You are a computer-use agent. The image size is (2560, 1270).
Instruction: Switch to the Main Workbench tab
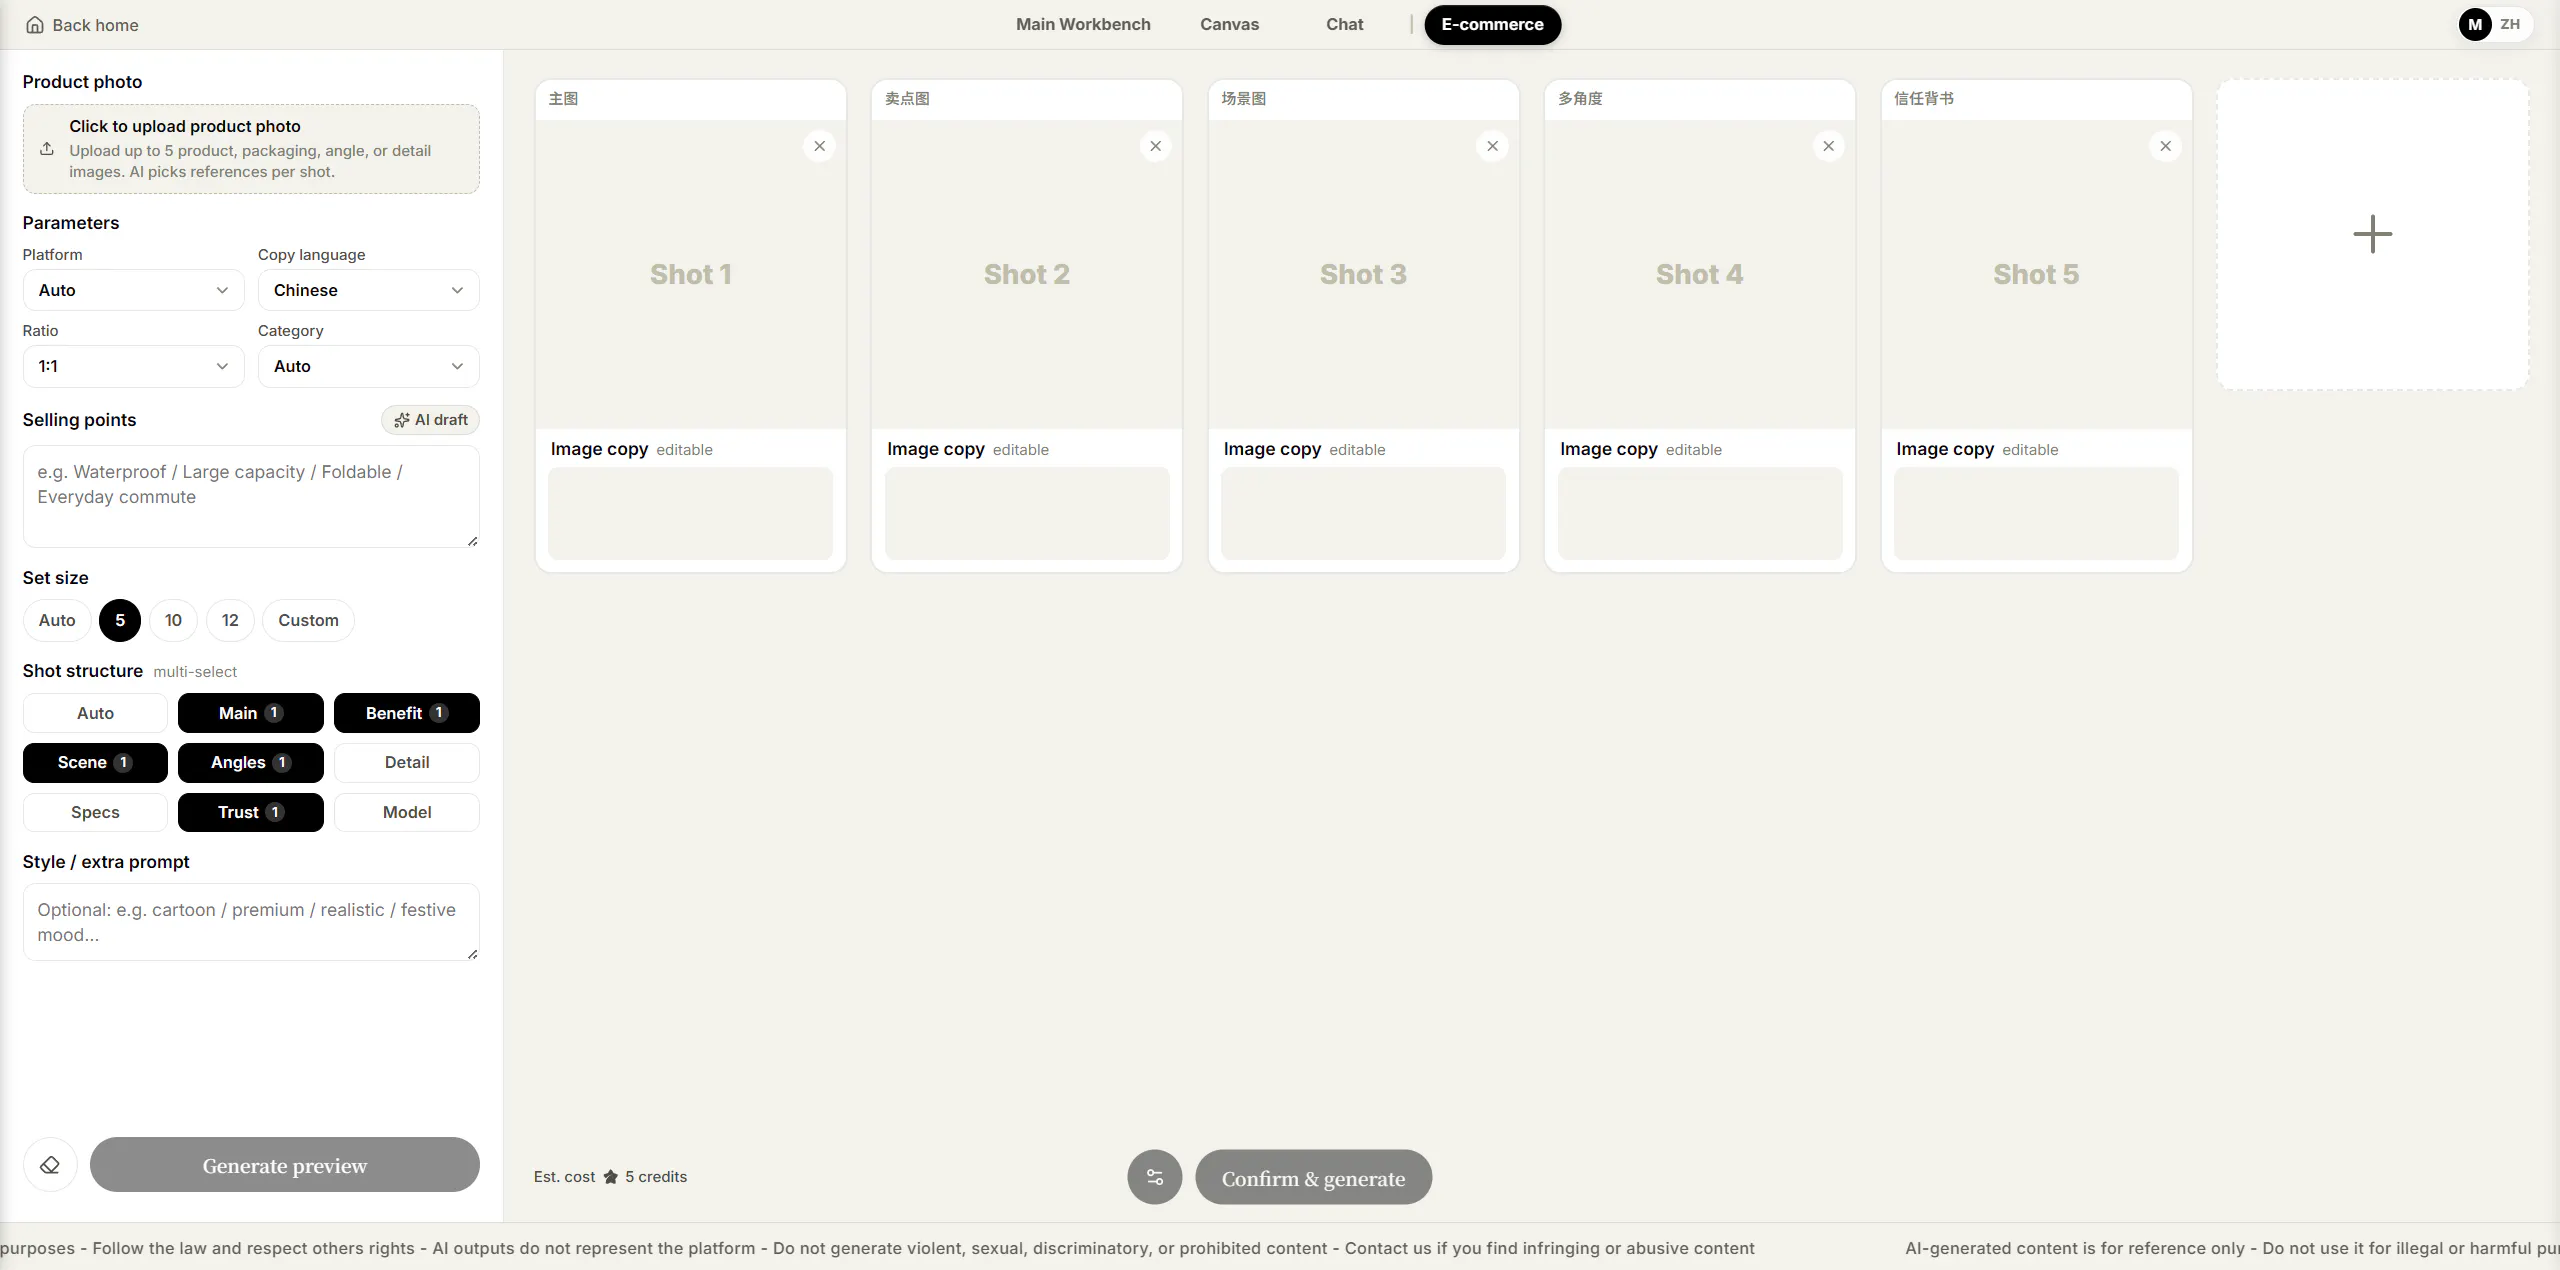coord(1083,25)
